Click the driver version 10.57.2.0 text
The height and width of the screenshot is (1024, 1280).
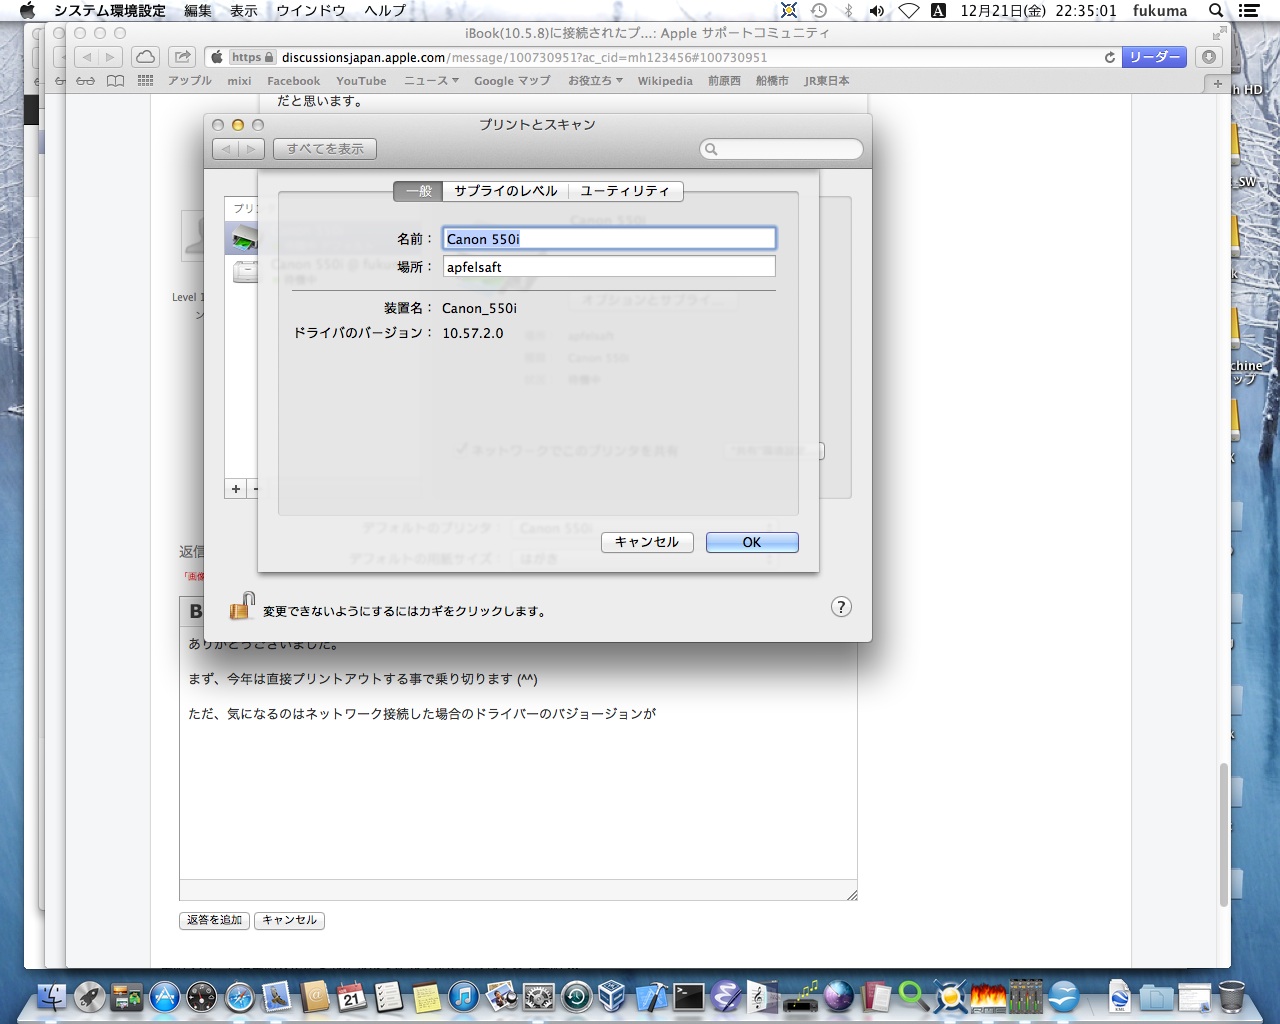tap(473, 333)
